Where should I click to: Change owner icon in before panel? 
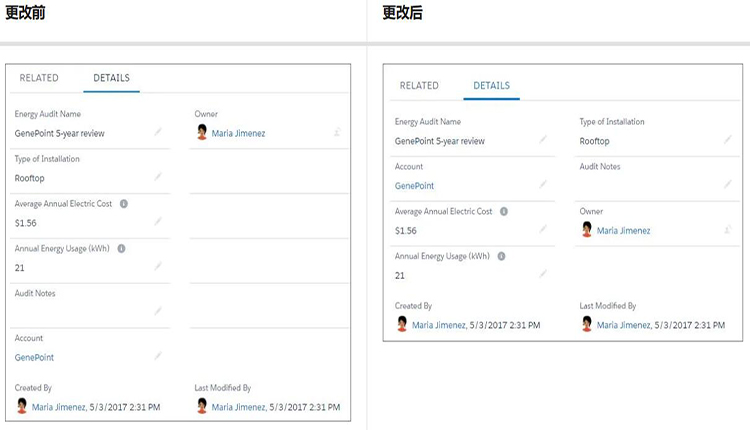pos(337,132)
